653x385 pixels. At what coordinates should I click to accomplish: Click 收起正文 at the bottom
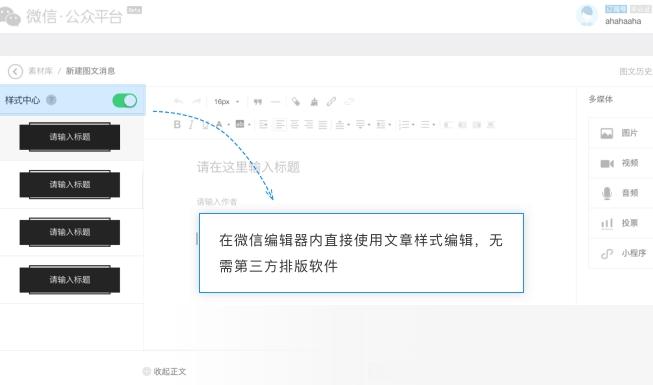pos(169,371)
